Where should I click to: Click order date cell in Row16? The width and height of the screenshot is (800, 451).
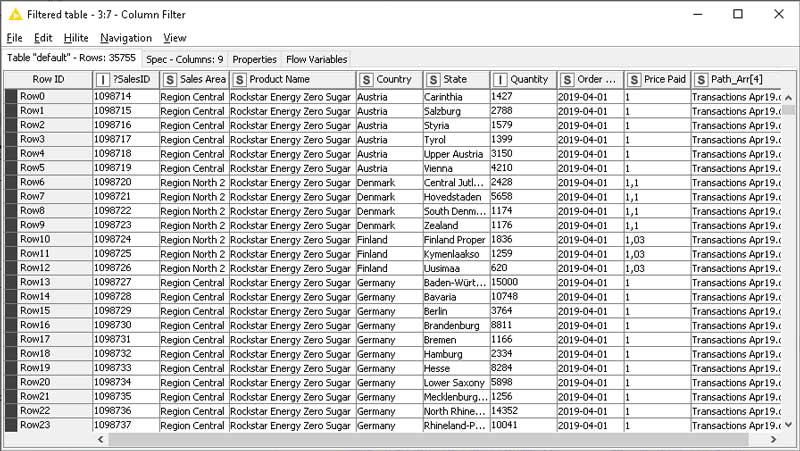tap(590, 325)
